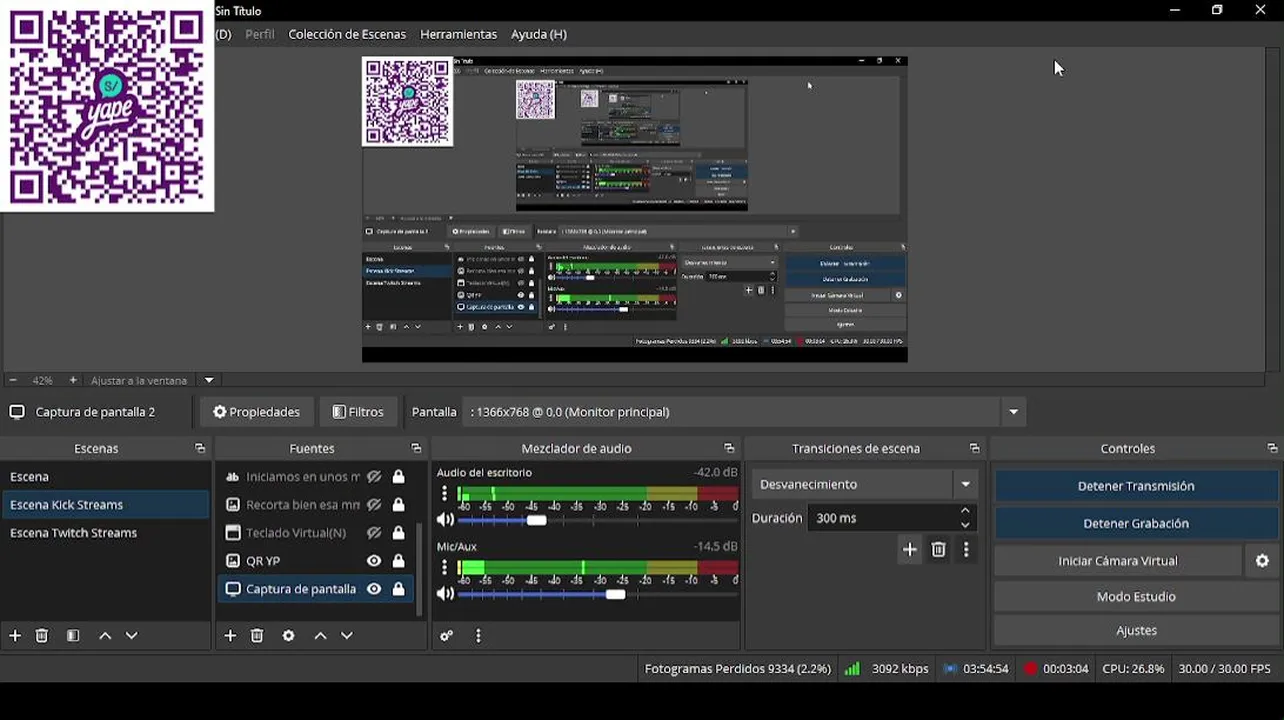Delete the selected scene via trash icon
This screenshot has height=720, width=1284.
42,636
